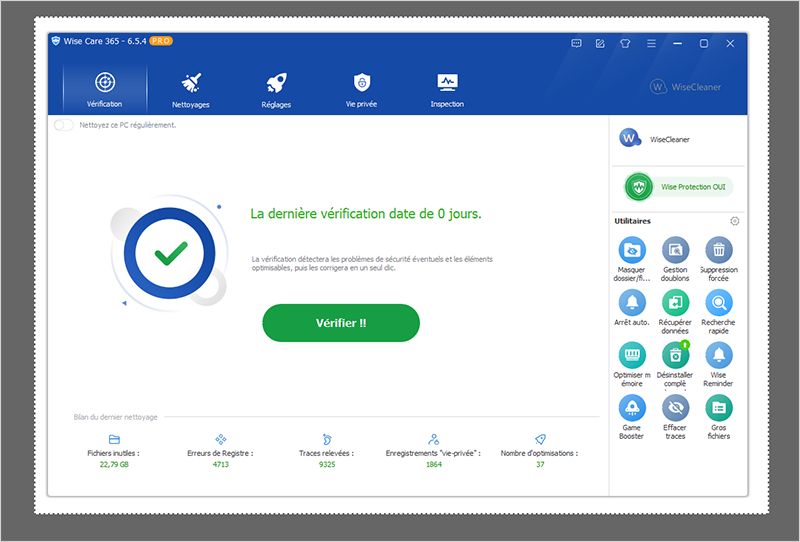This screenshot has height=542, width=800.
Task: Open the Gestion doublons utility
Action: click(x=675, y=259)
